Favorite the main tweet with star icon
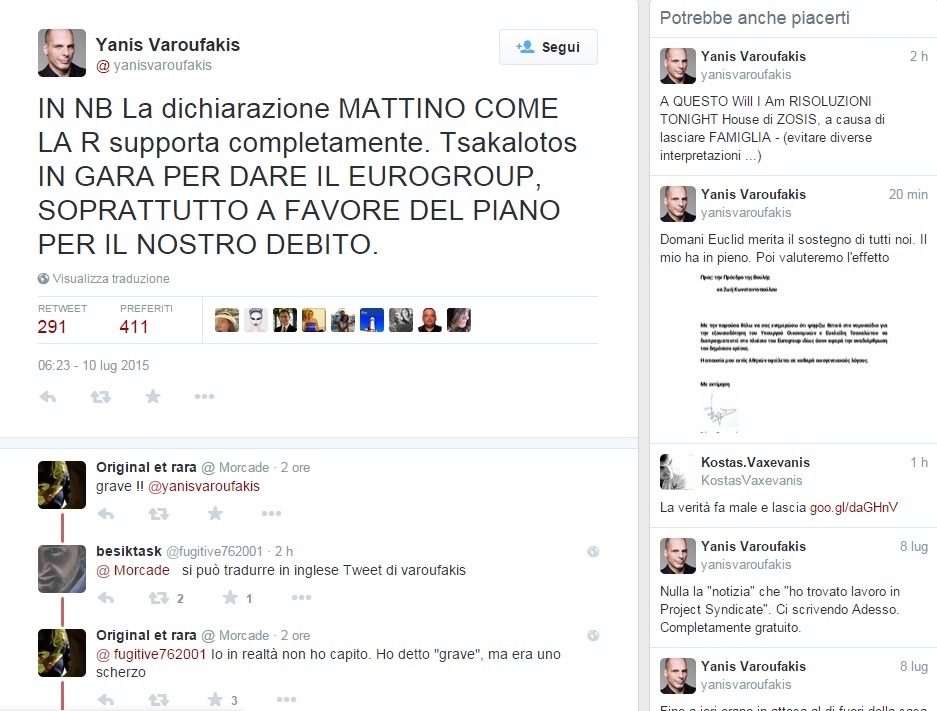The image size is (937, 711). (153, 396)
